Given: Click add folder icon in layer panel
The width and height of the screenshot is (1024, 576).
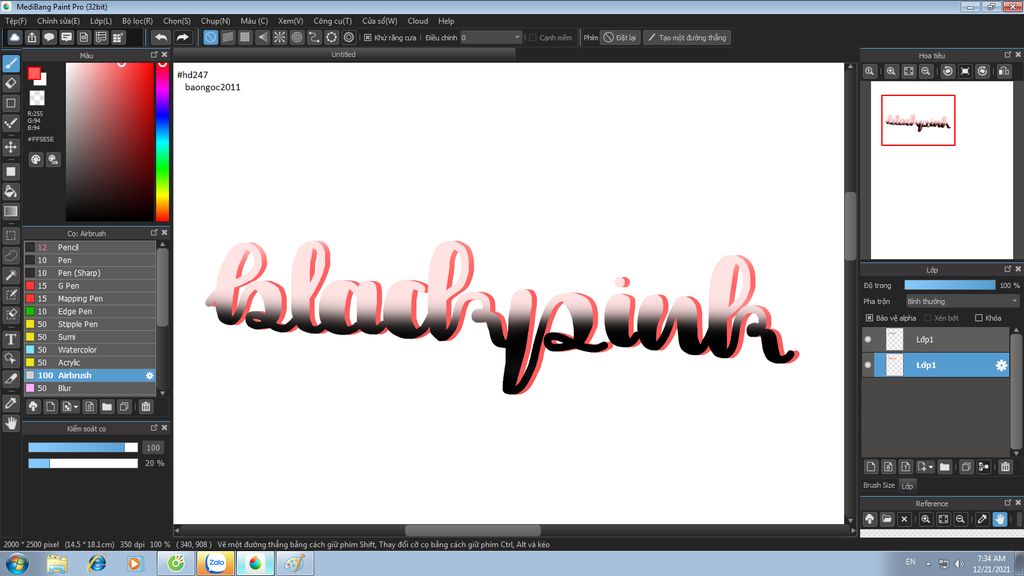Looking at the screenshot, I should (944, 466).
